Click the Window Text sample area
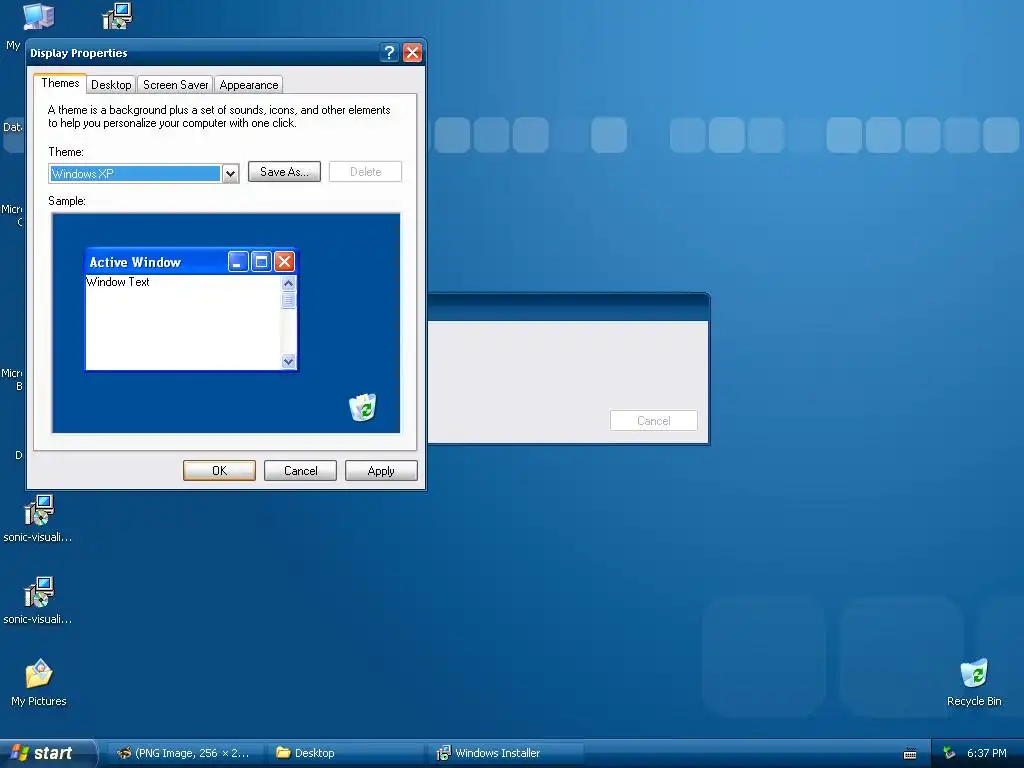 [118, 282]
